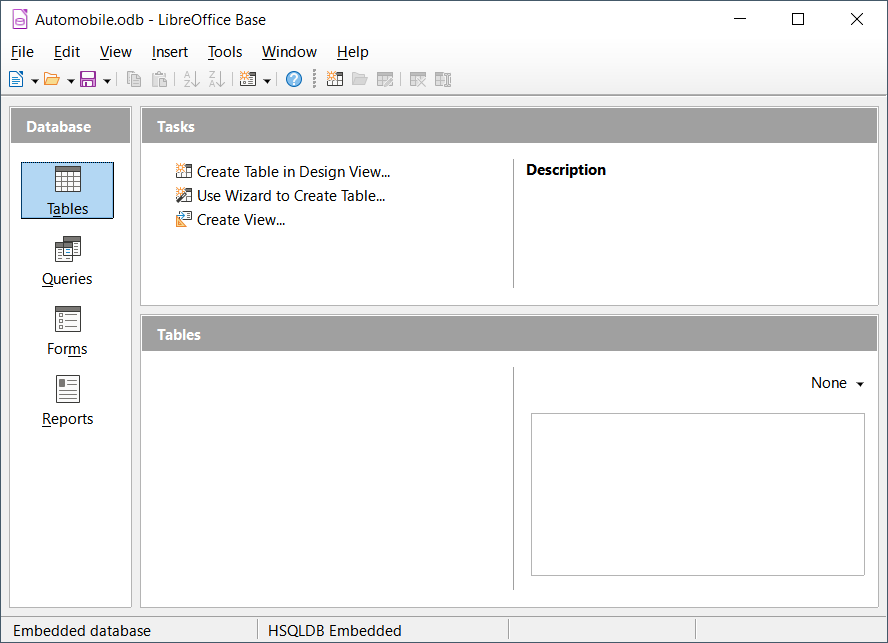Click the New Database document icon

(x=17, y=79)
